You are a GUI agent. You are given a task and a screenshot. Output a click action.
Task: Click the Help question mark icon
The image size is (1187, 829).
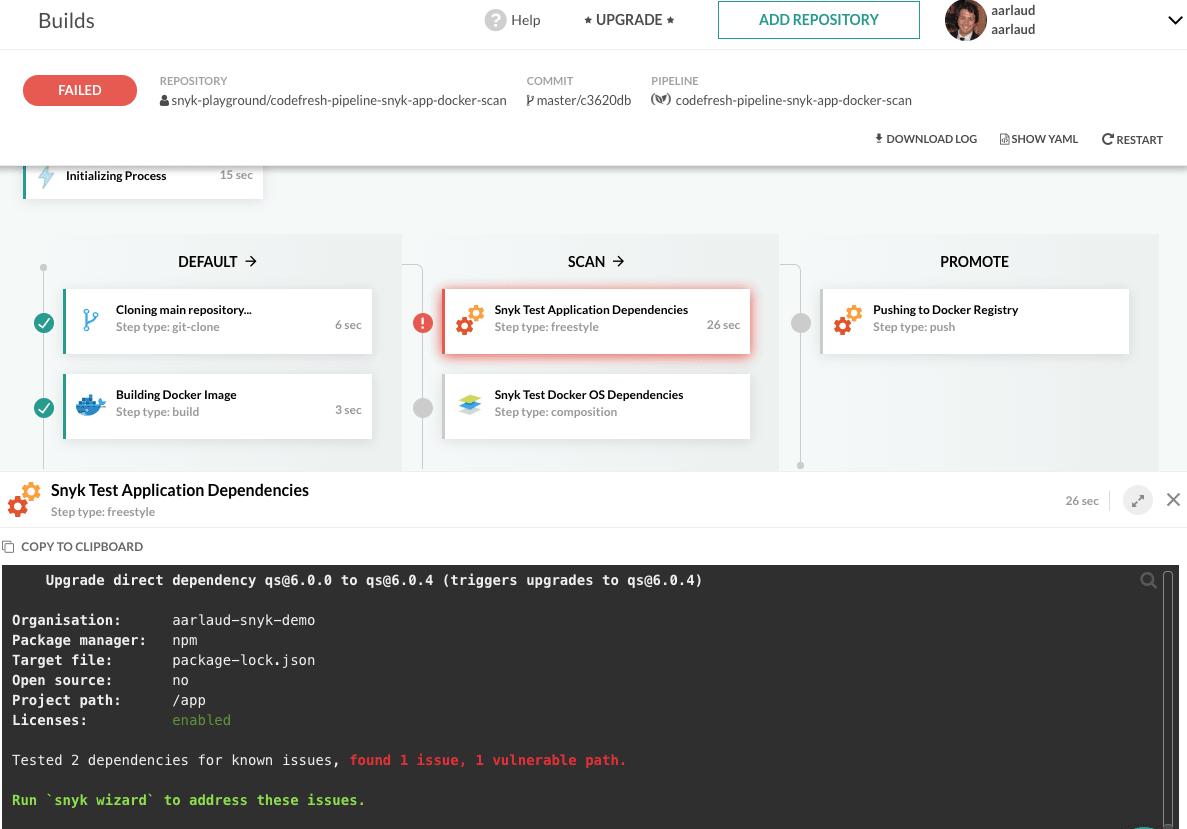pos(495,20)
